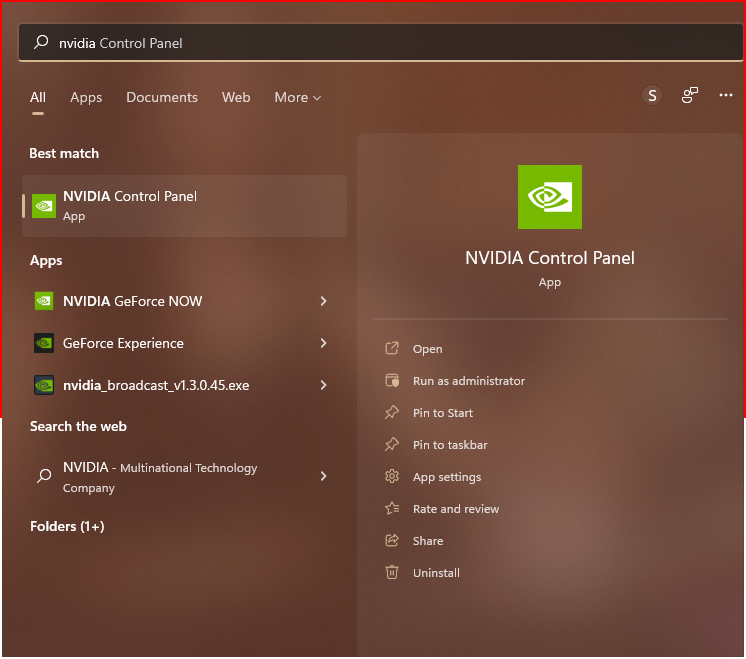Click the search box showing nvidia Control Panel
The width and height of the screenshot is (746, 659).
click(x=380, y=43)
